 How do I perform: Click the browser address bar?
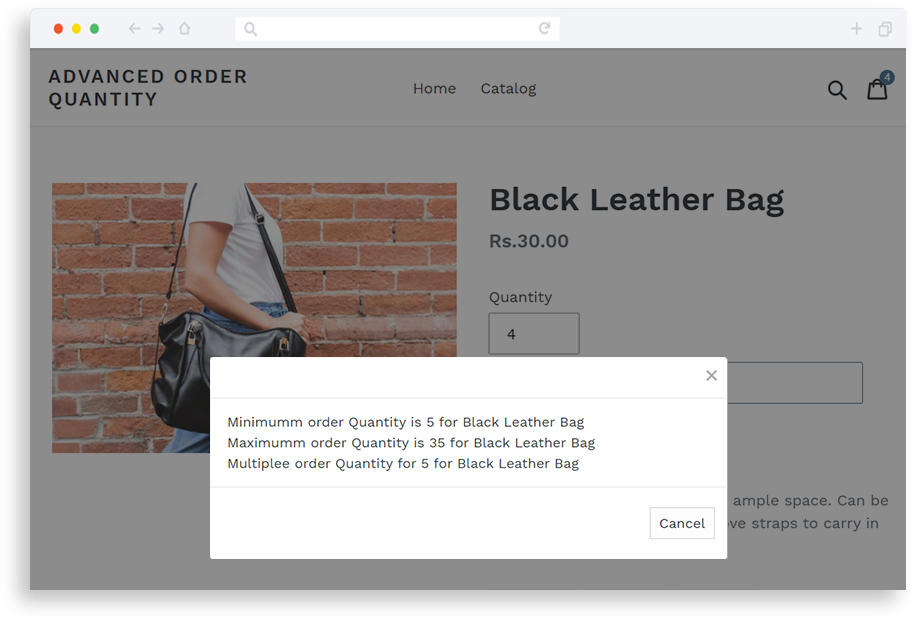click(x=397, y=29)
